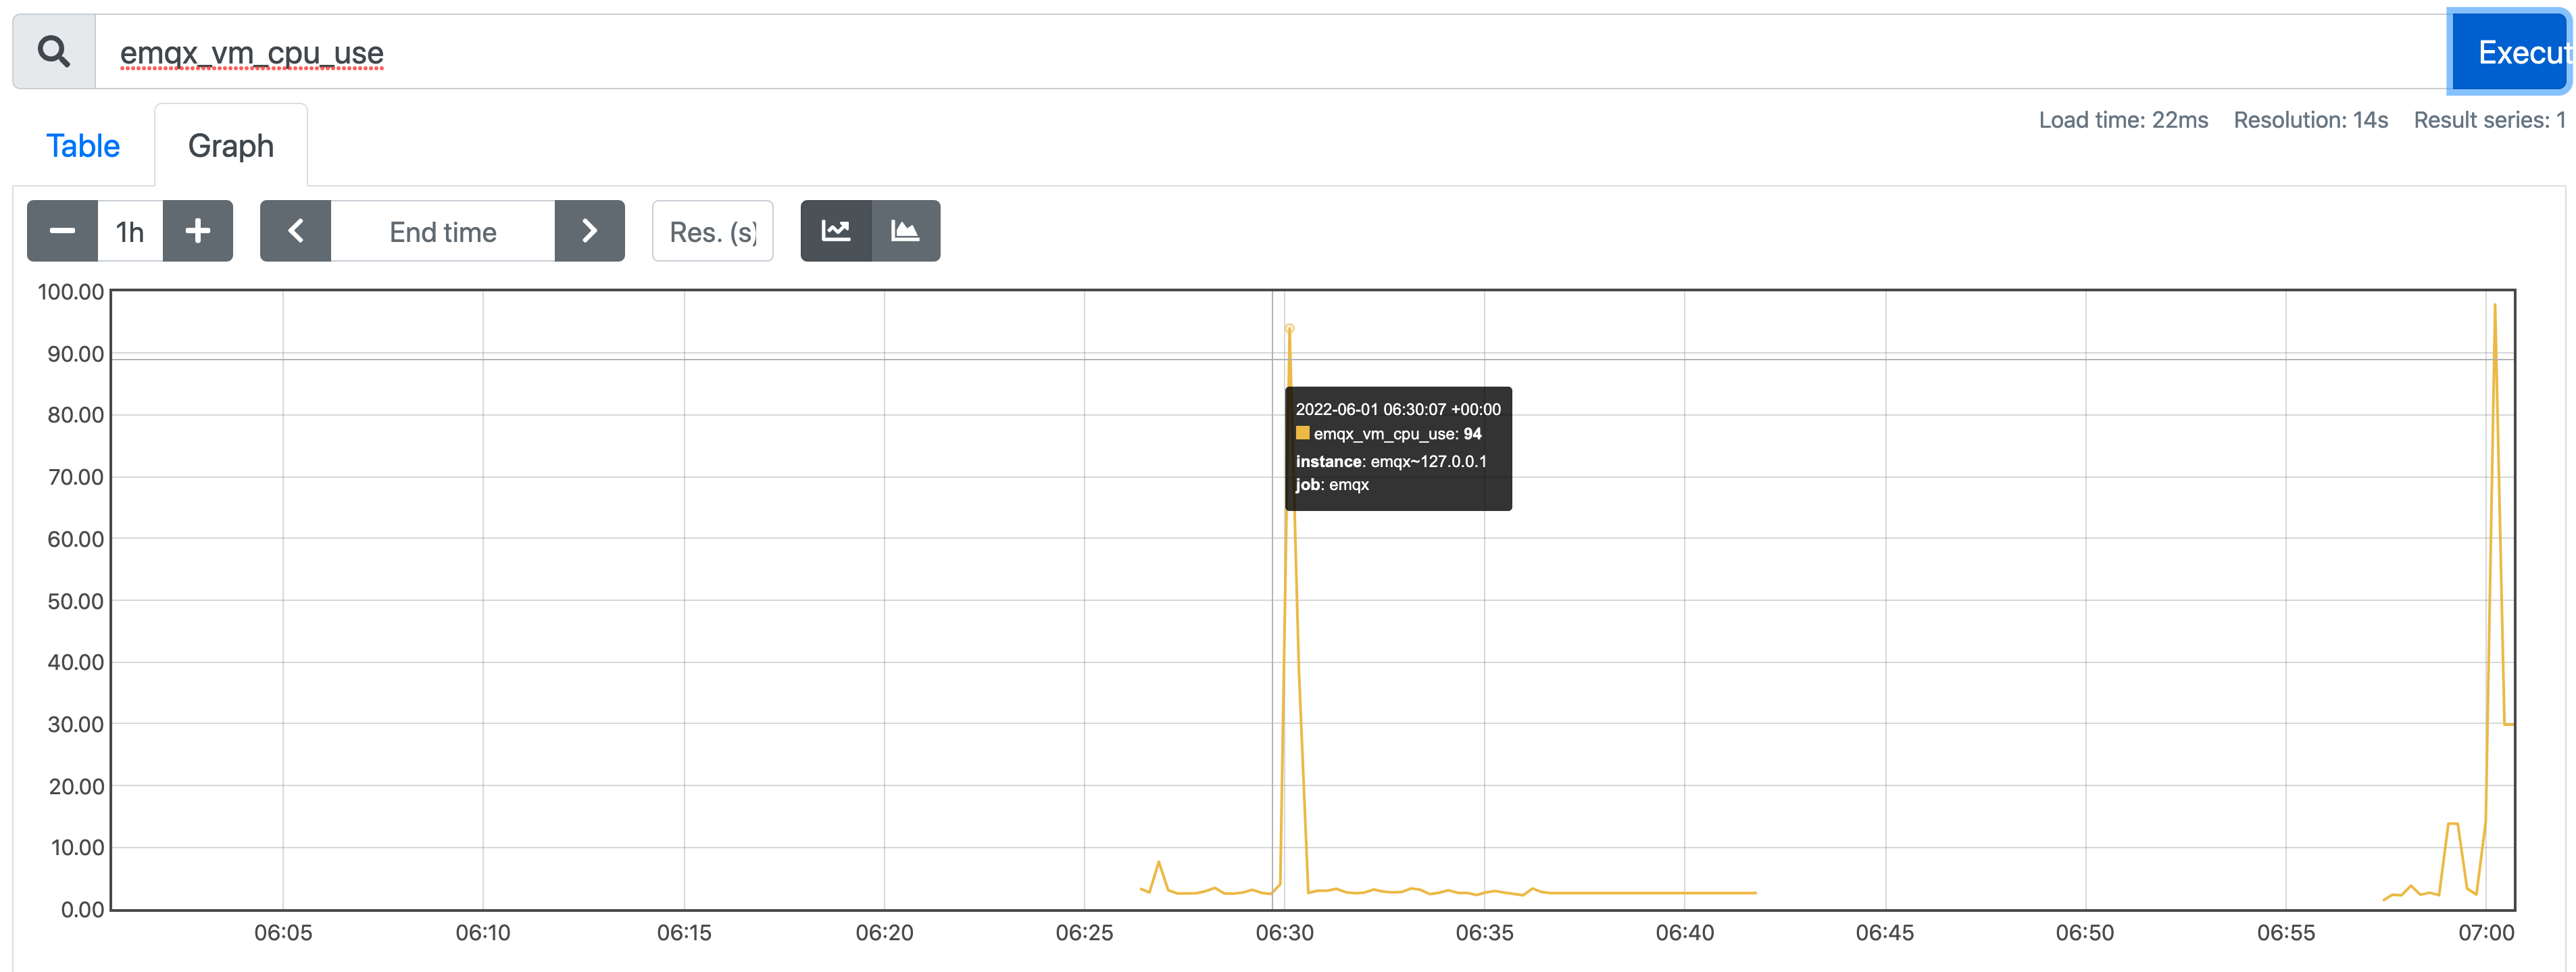Focus the Res. (s) resolution field
Viewport: 2576px width, 972px height.
(x=712, y=231)
